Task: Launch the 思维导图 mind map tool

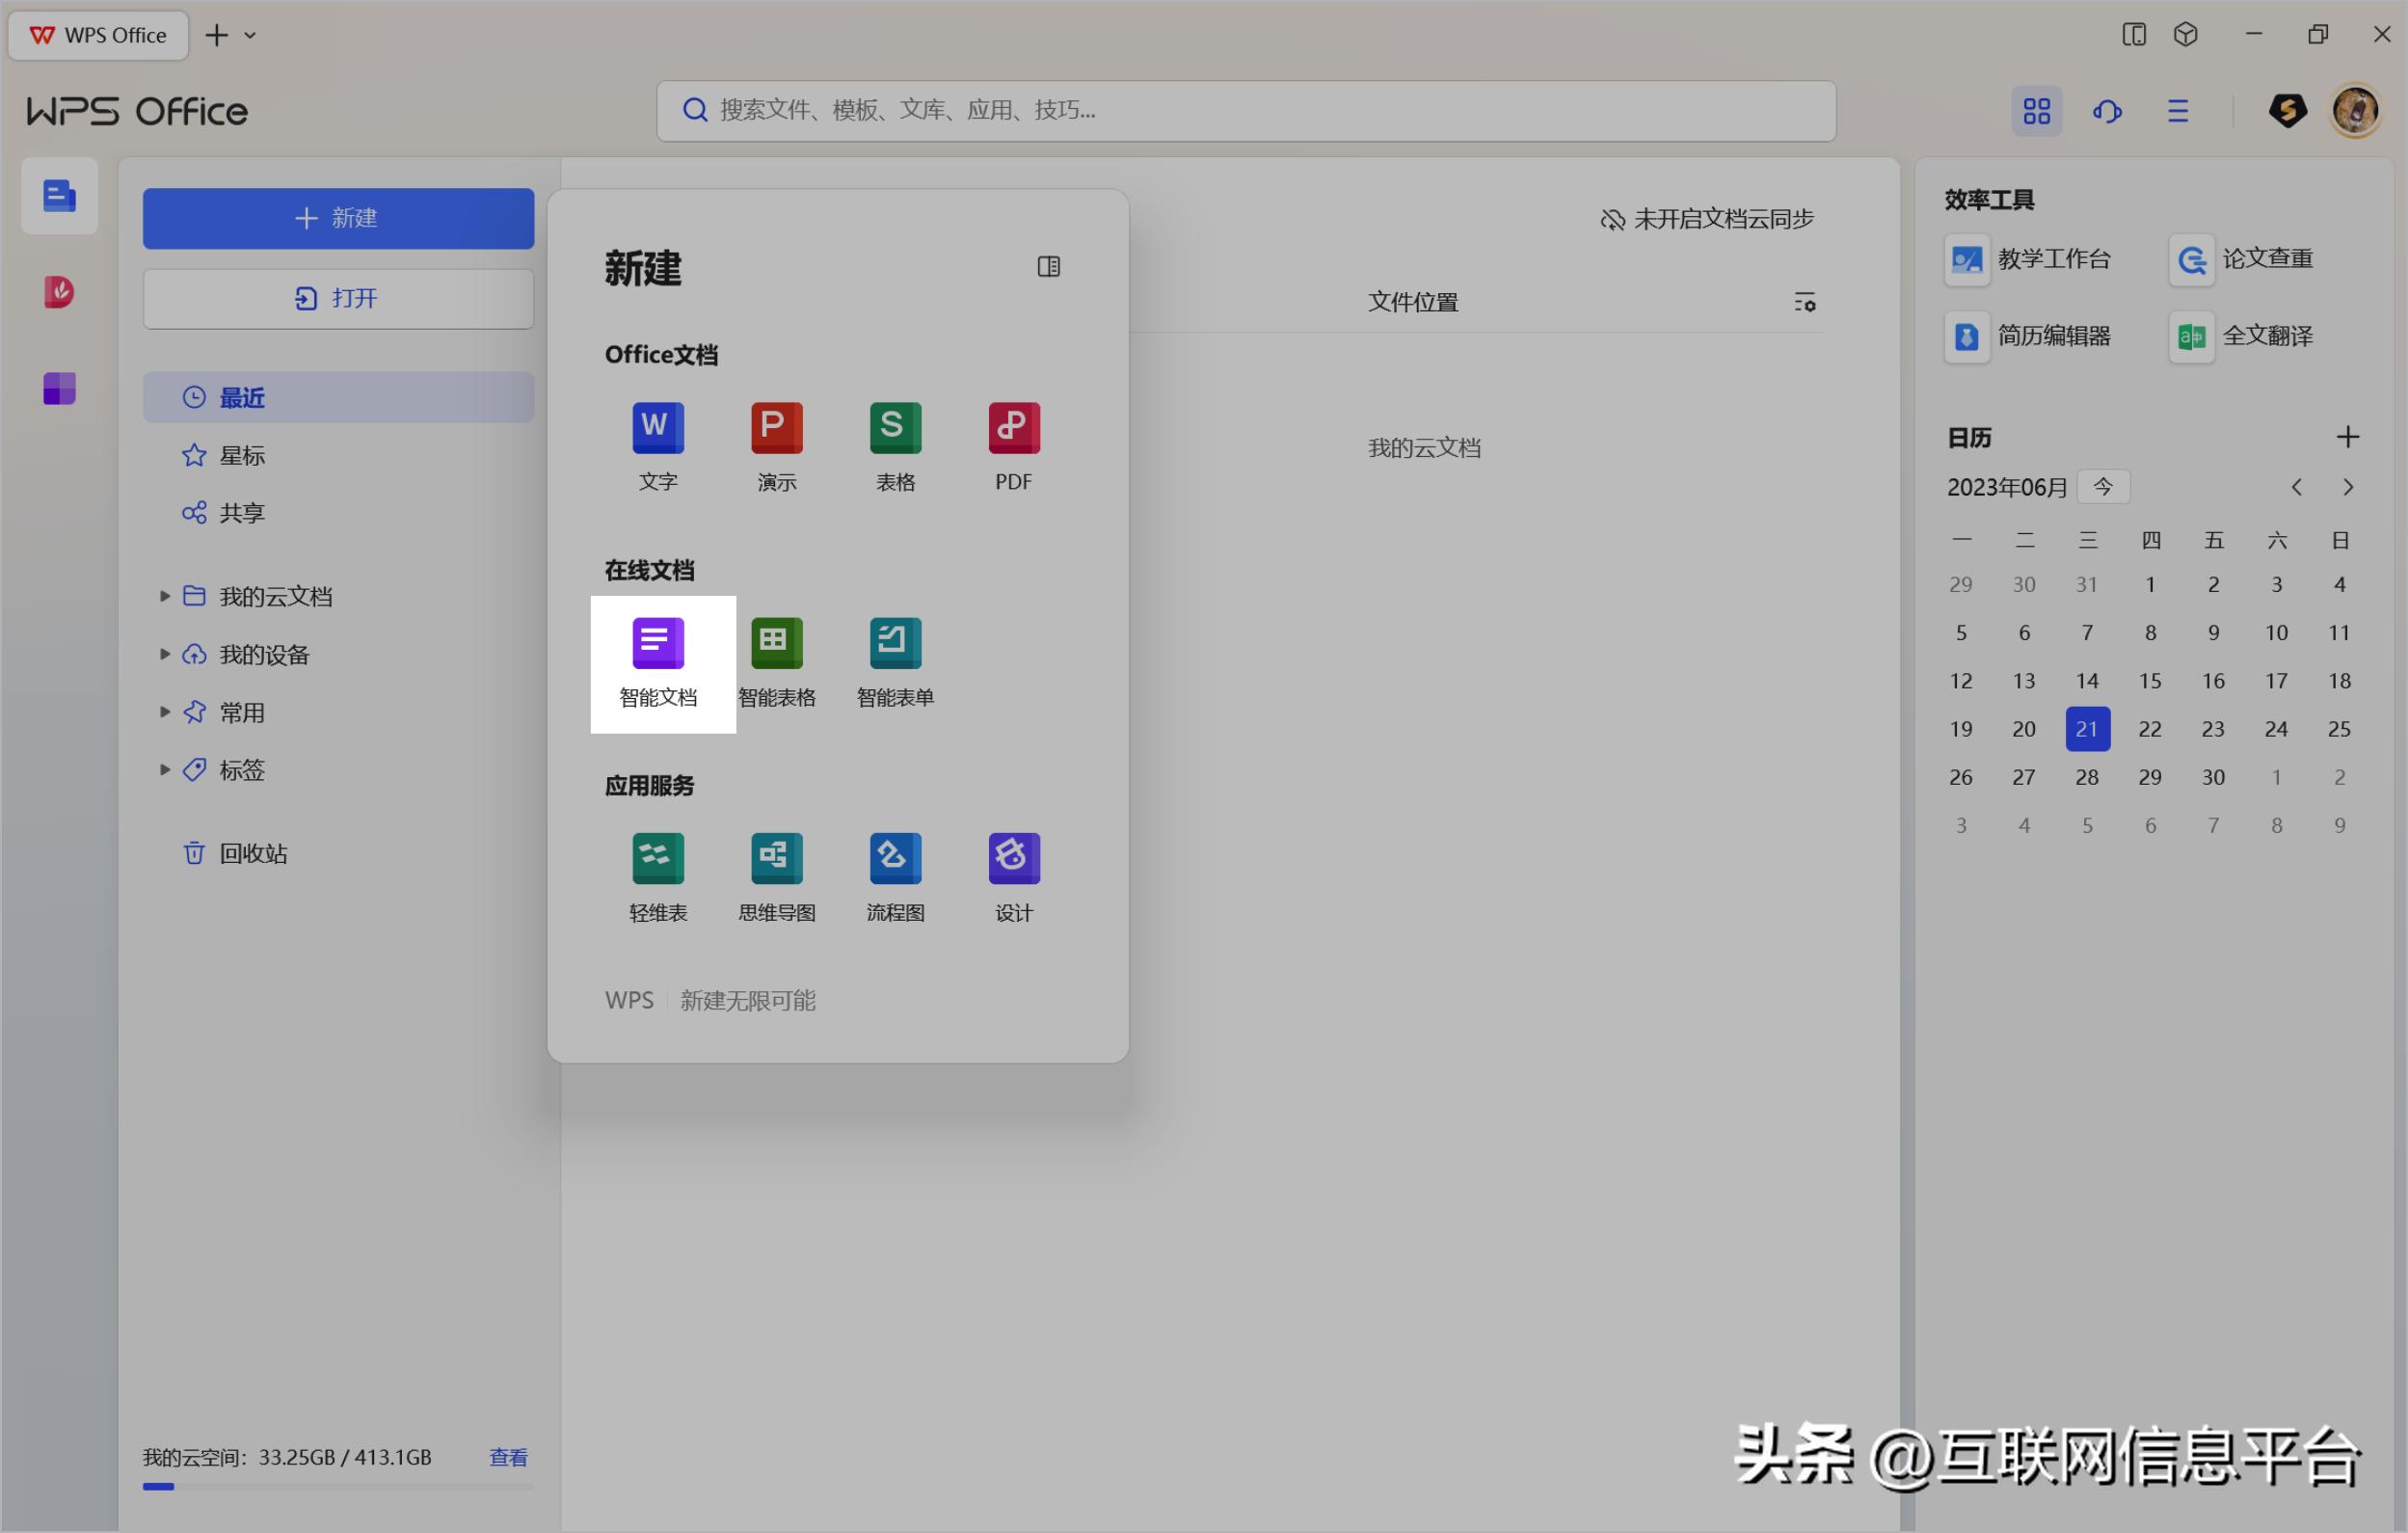Action: coord(776,877)
